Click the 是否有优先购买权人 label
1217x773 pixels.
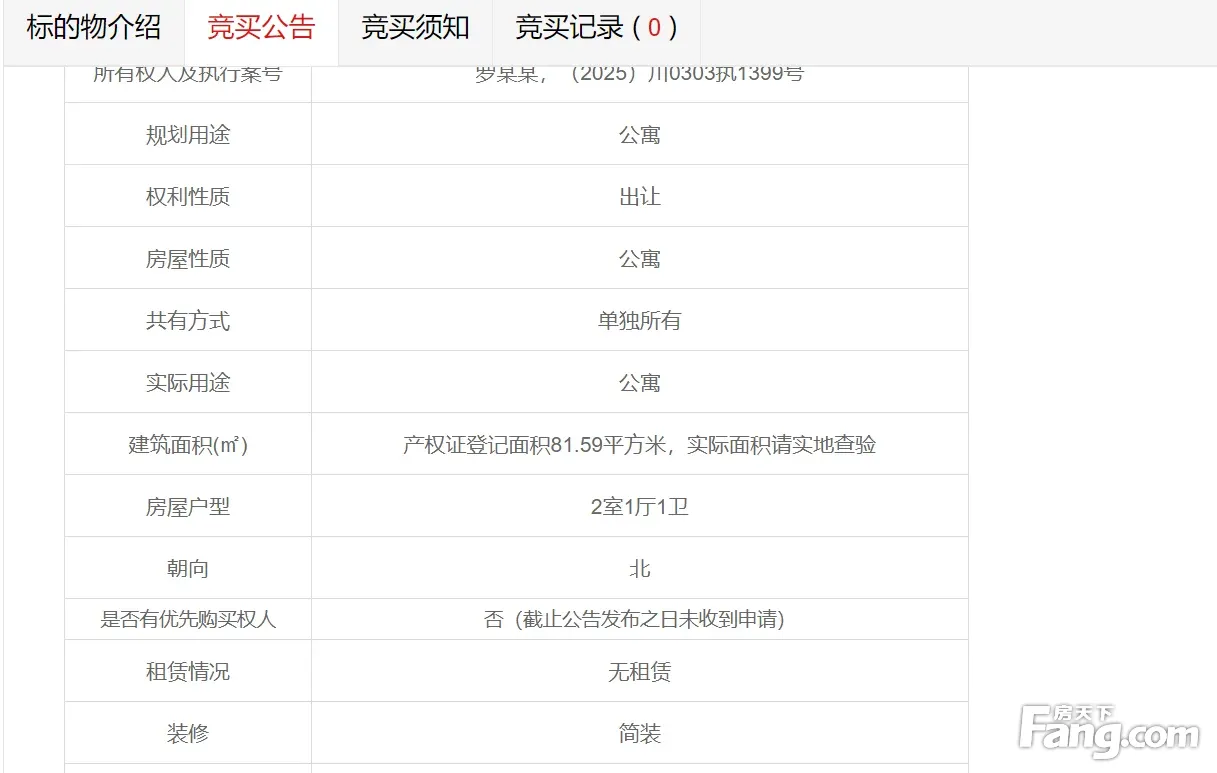(188, 620)
